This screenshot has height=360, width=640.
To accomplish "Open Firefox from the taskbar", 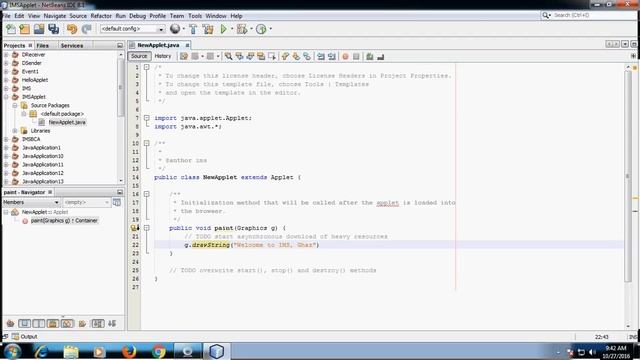I will click(129, 351).
